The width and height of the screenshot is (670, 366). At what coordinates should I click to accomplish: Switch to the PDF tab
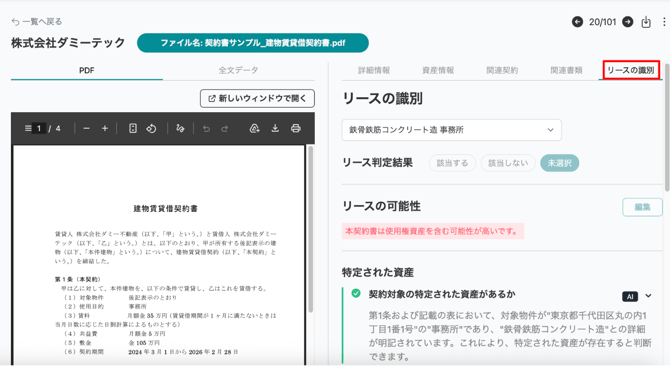(87, 70)
